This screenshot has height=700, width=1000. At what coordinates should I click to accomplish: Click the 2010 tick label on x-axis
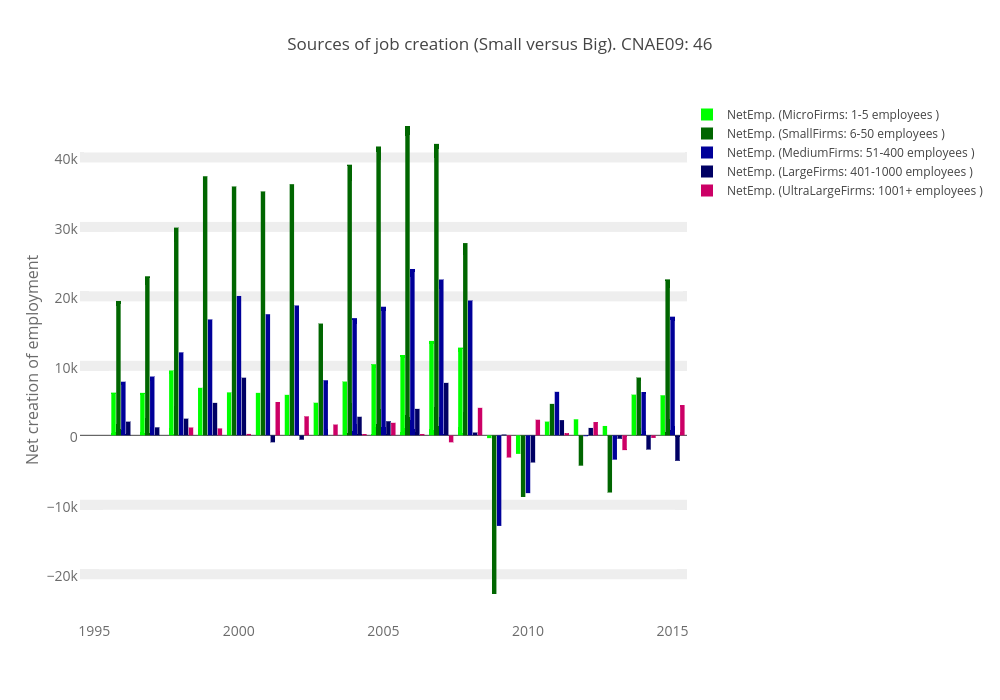[x=527, y=631]
